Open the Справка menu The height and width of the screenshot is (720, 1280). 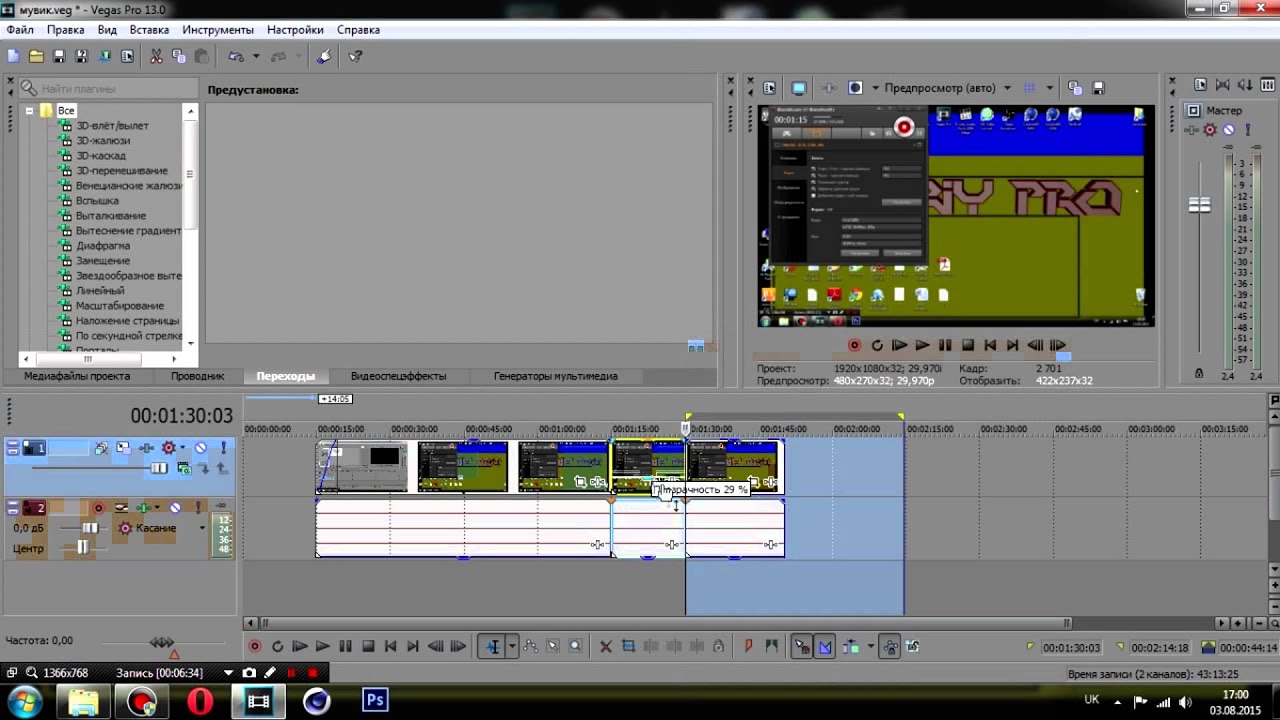coord(358,30)
